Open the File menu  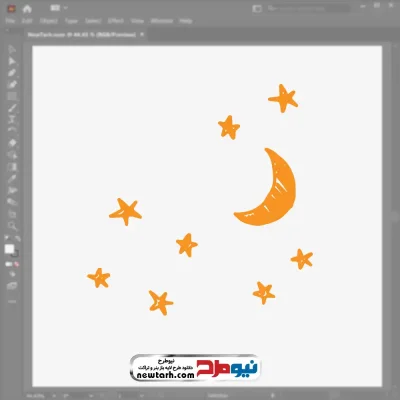(10, 21)
